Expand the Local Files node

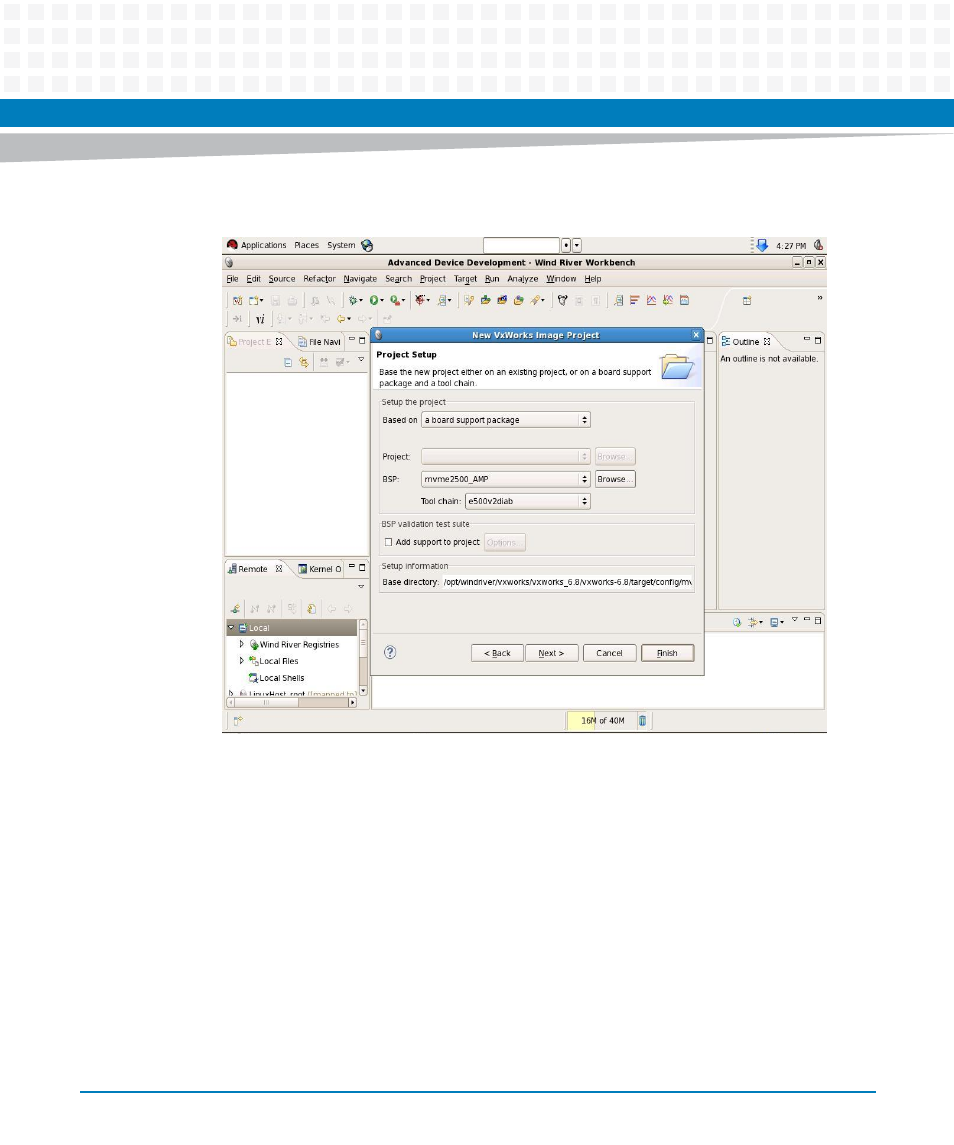242,660
